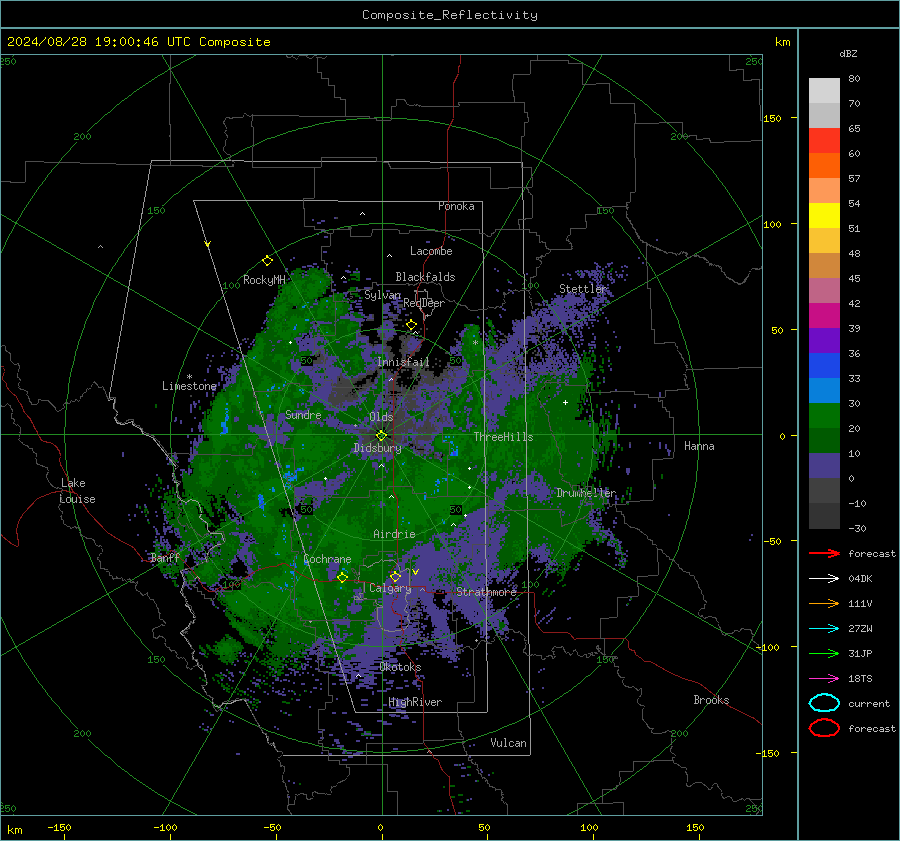
Task: Click the Airdrie city label
Action: (394, 534)
